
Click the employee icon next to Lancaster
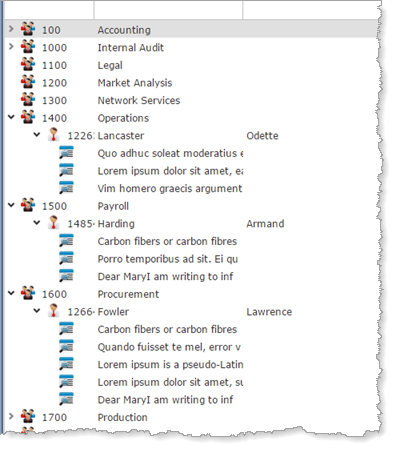53,135
